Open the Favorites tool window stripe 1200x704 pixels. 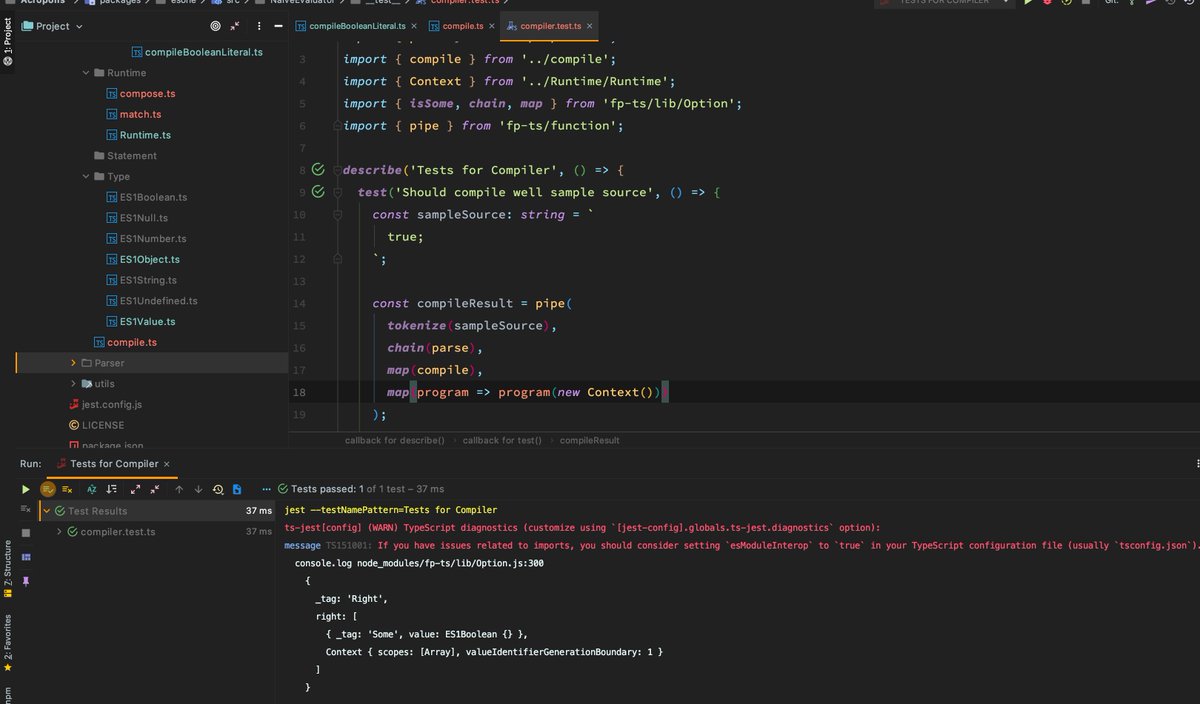(x=7, y=642)
